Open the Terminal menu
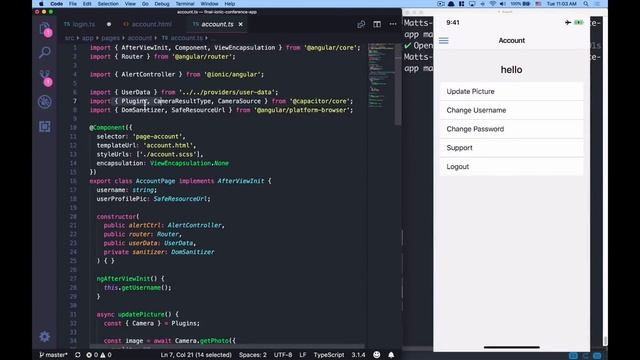 pos(185,4)
